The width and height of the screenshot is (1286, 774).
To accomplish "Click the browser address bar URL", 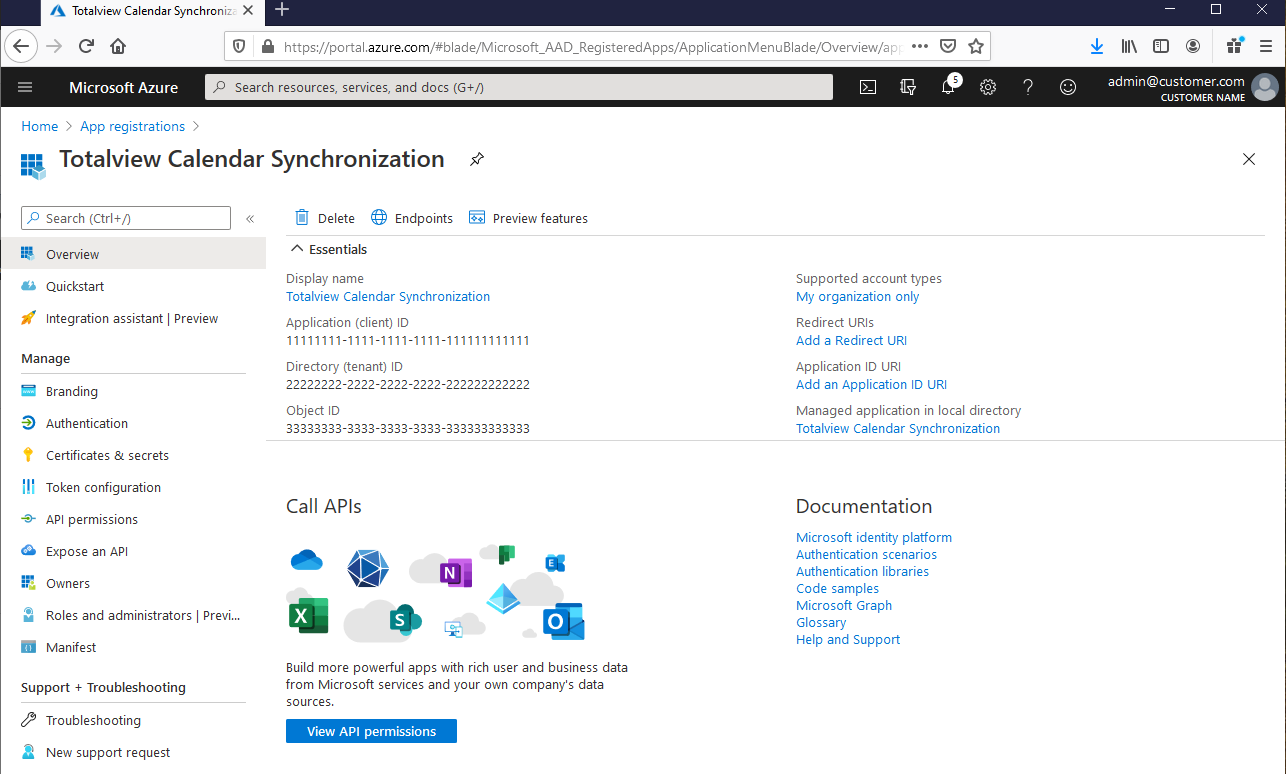I will (x=594, y=46).
